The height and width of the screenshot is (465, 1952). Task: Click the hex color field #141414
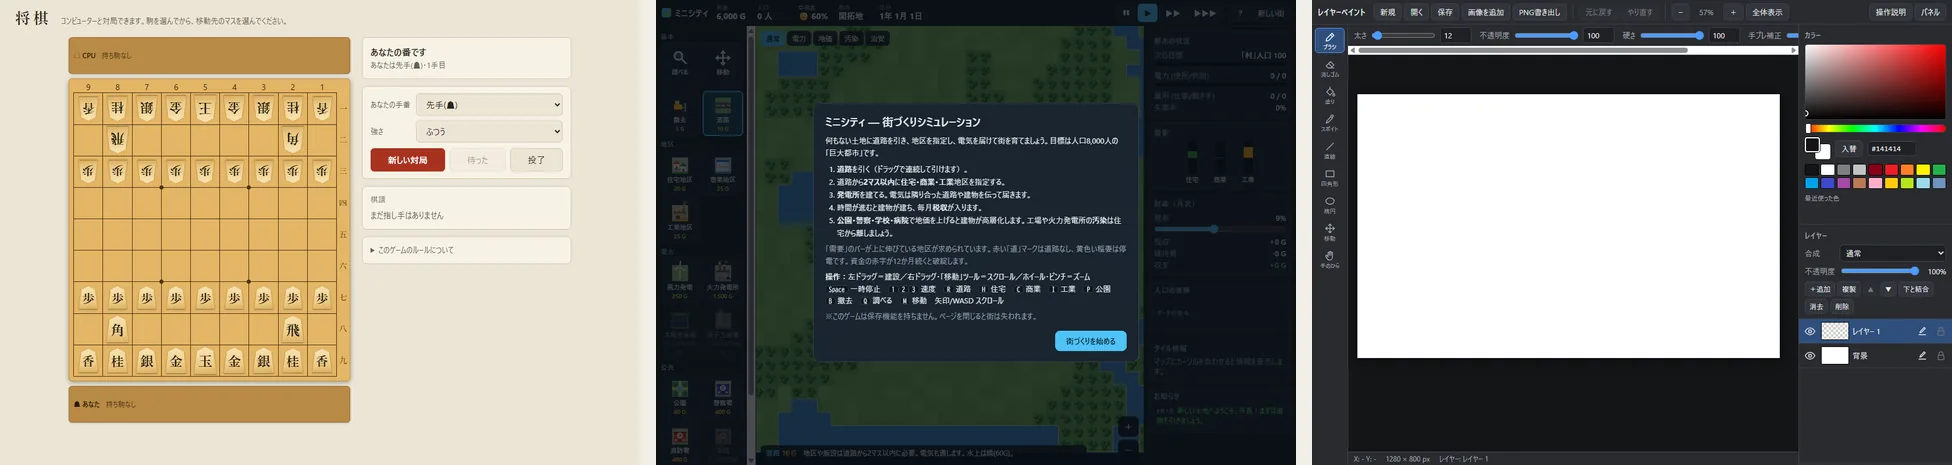tap(1890, 148)
